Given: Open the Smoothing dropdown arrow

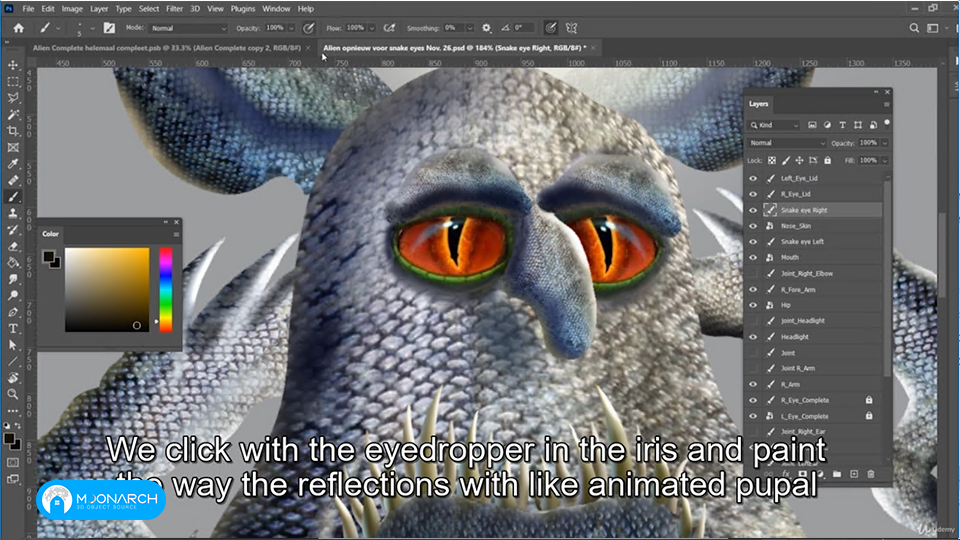Looking at the screenshot, I should click(x=470, y=28).
